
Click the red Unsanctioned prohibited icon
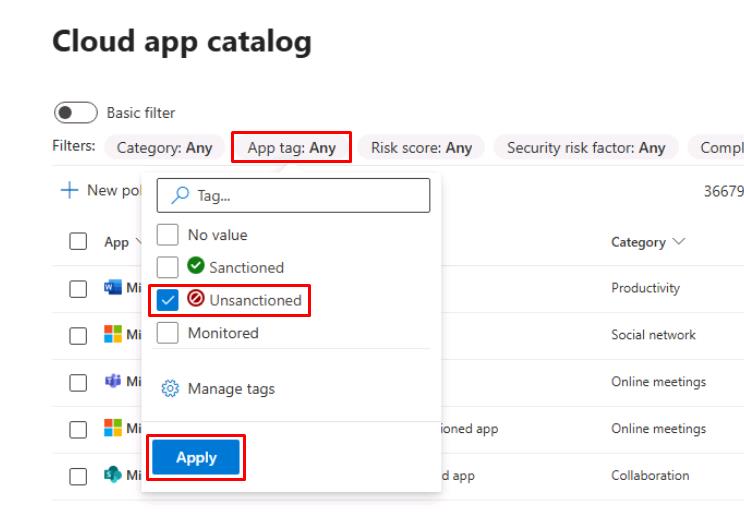click(196, 300)
